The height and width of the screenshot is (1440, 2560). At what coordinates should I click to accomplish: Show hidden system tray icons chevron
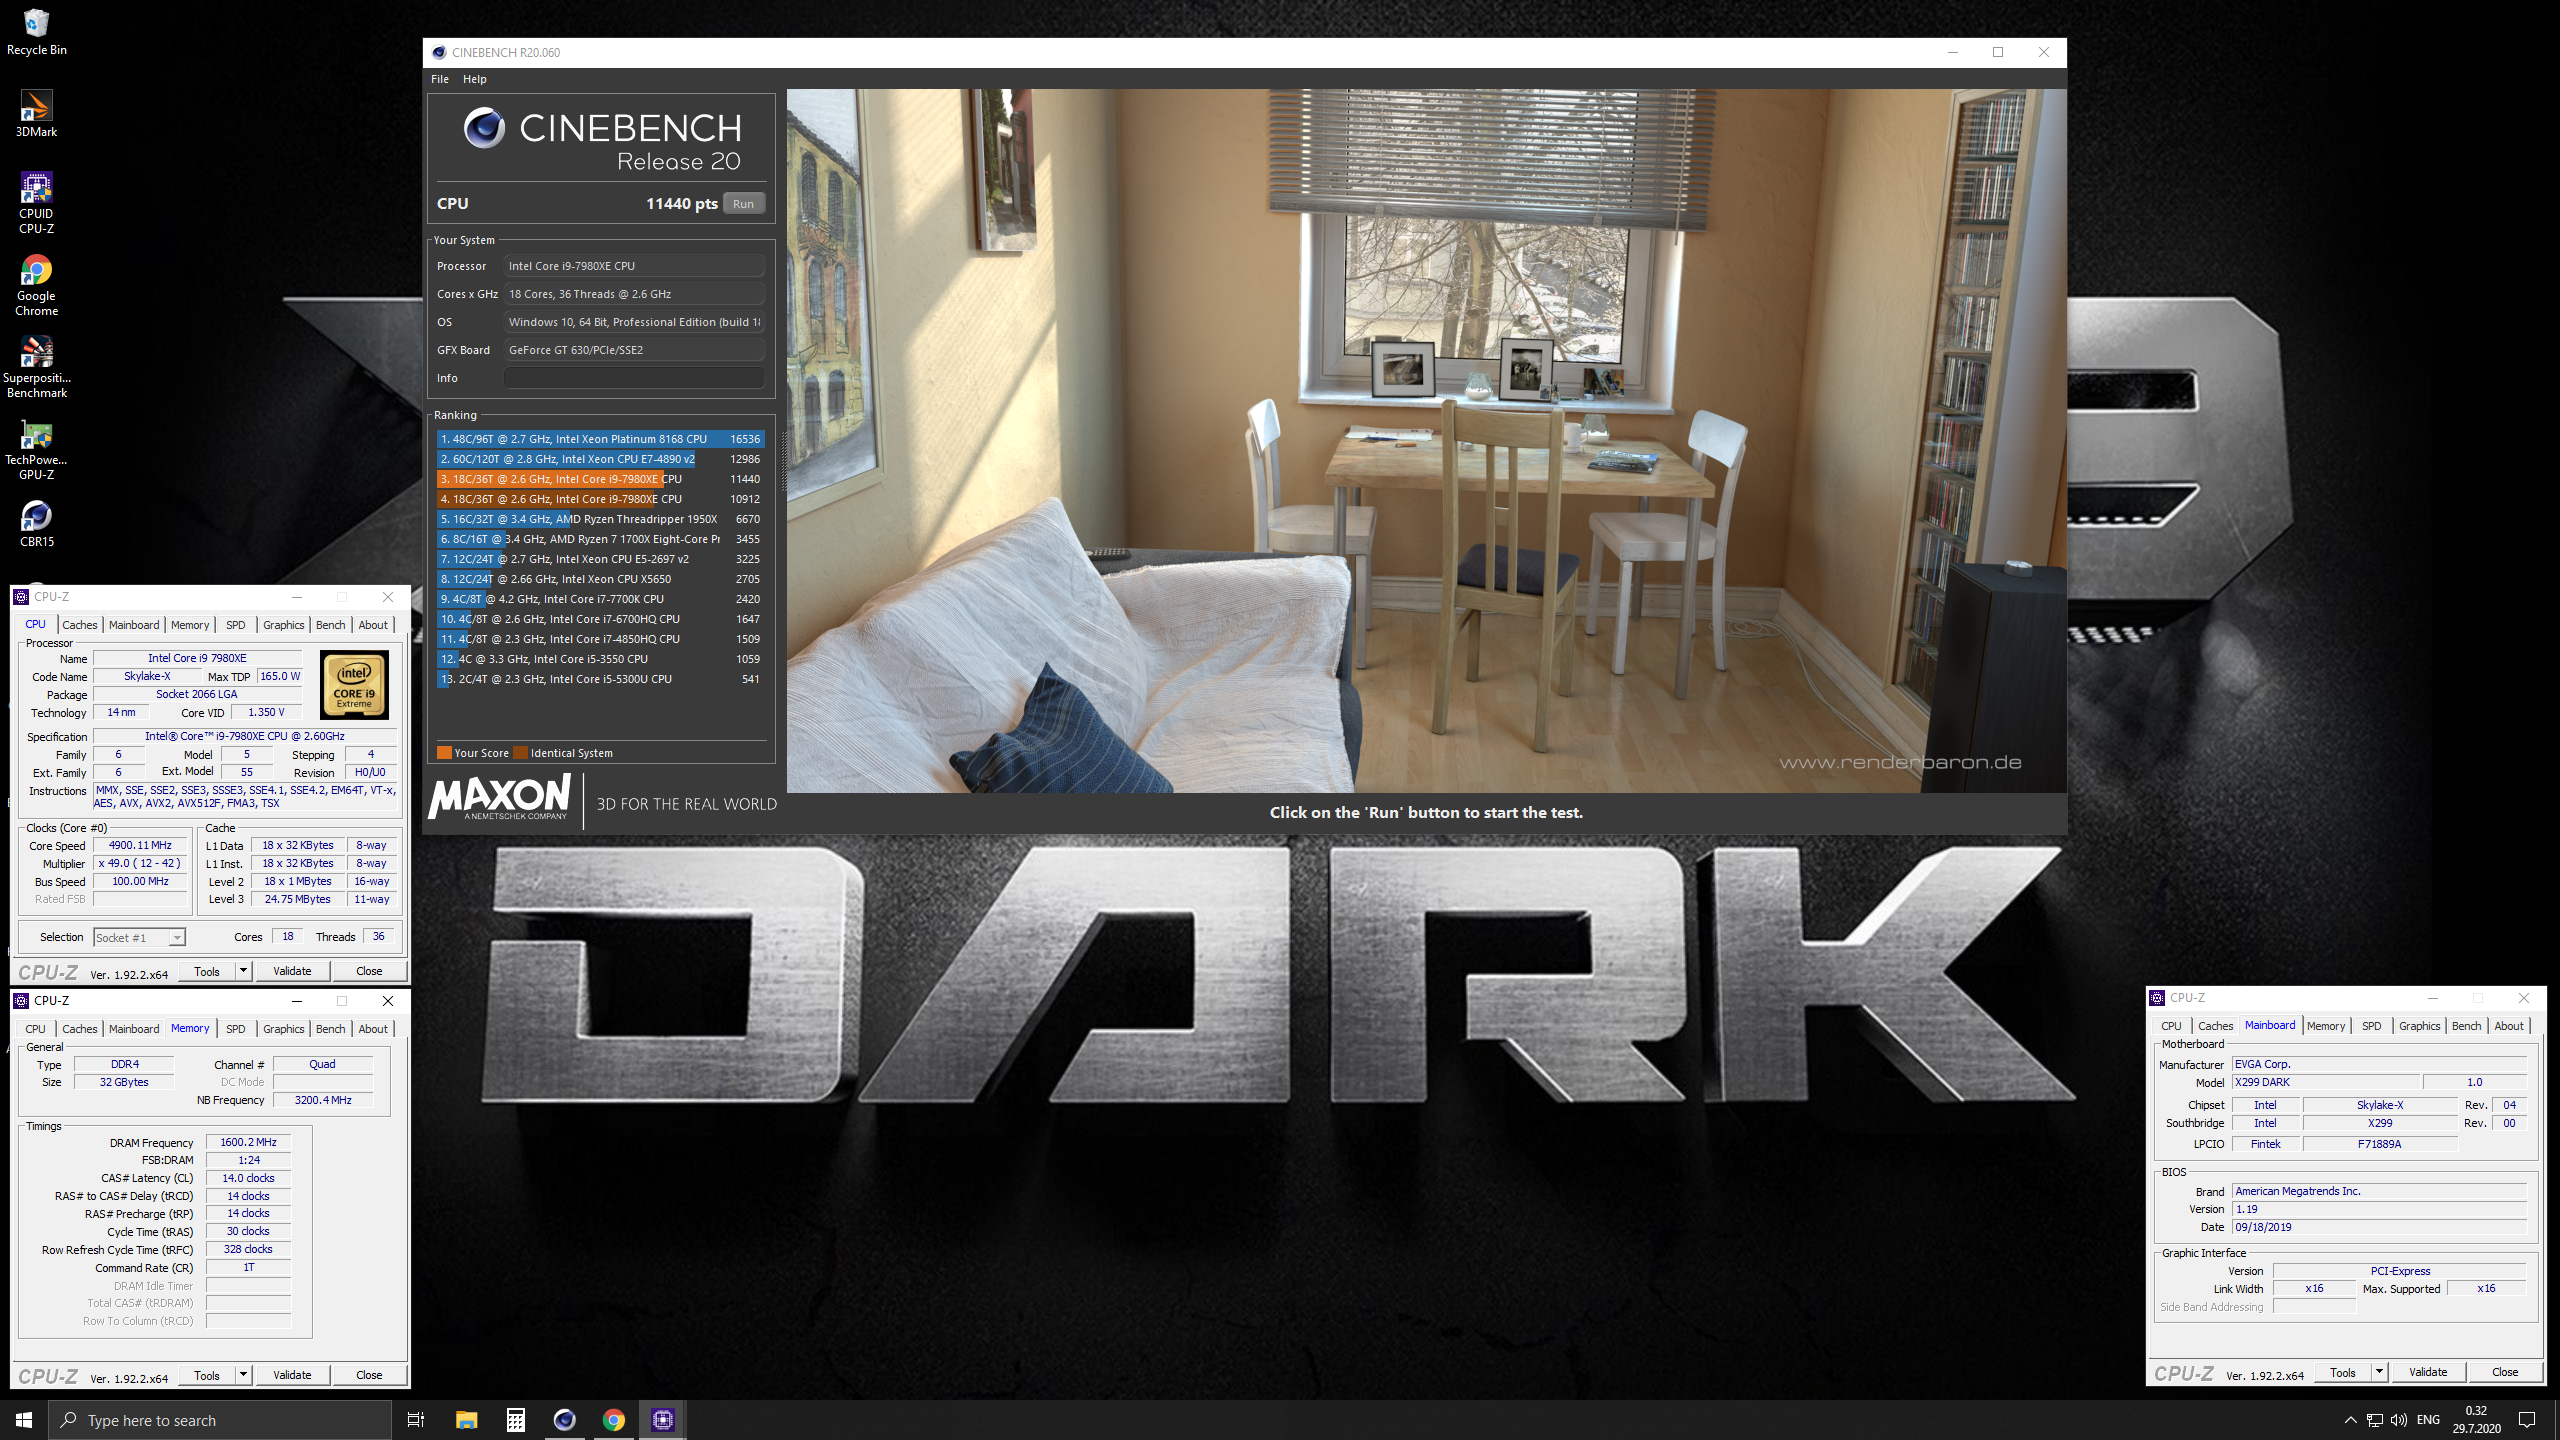coord(2350,1420)
